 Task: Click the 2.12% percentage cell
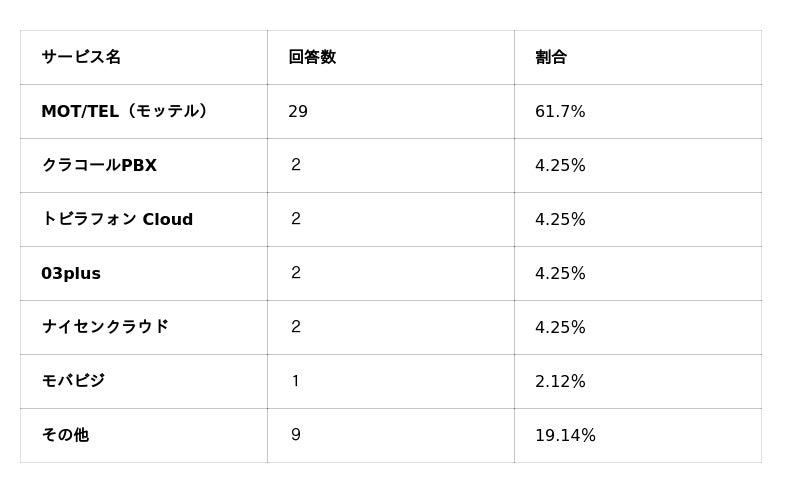click(x=560, y=381)
